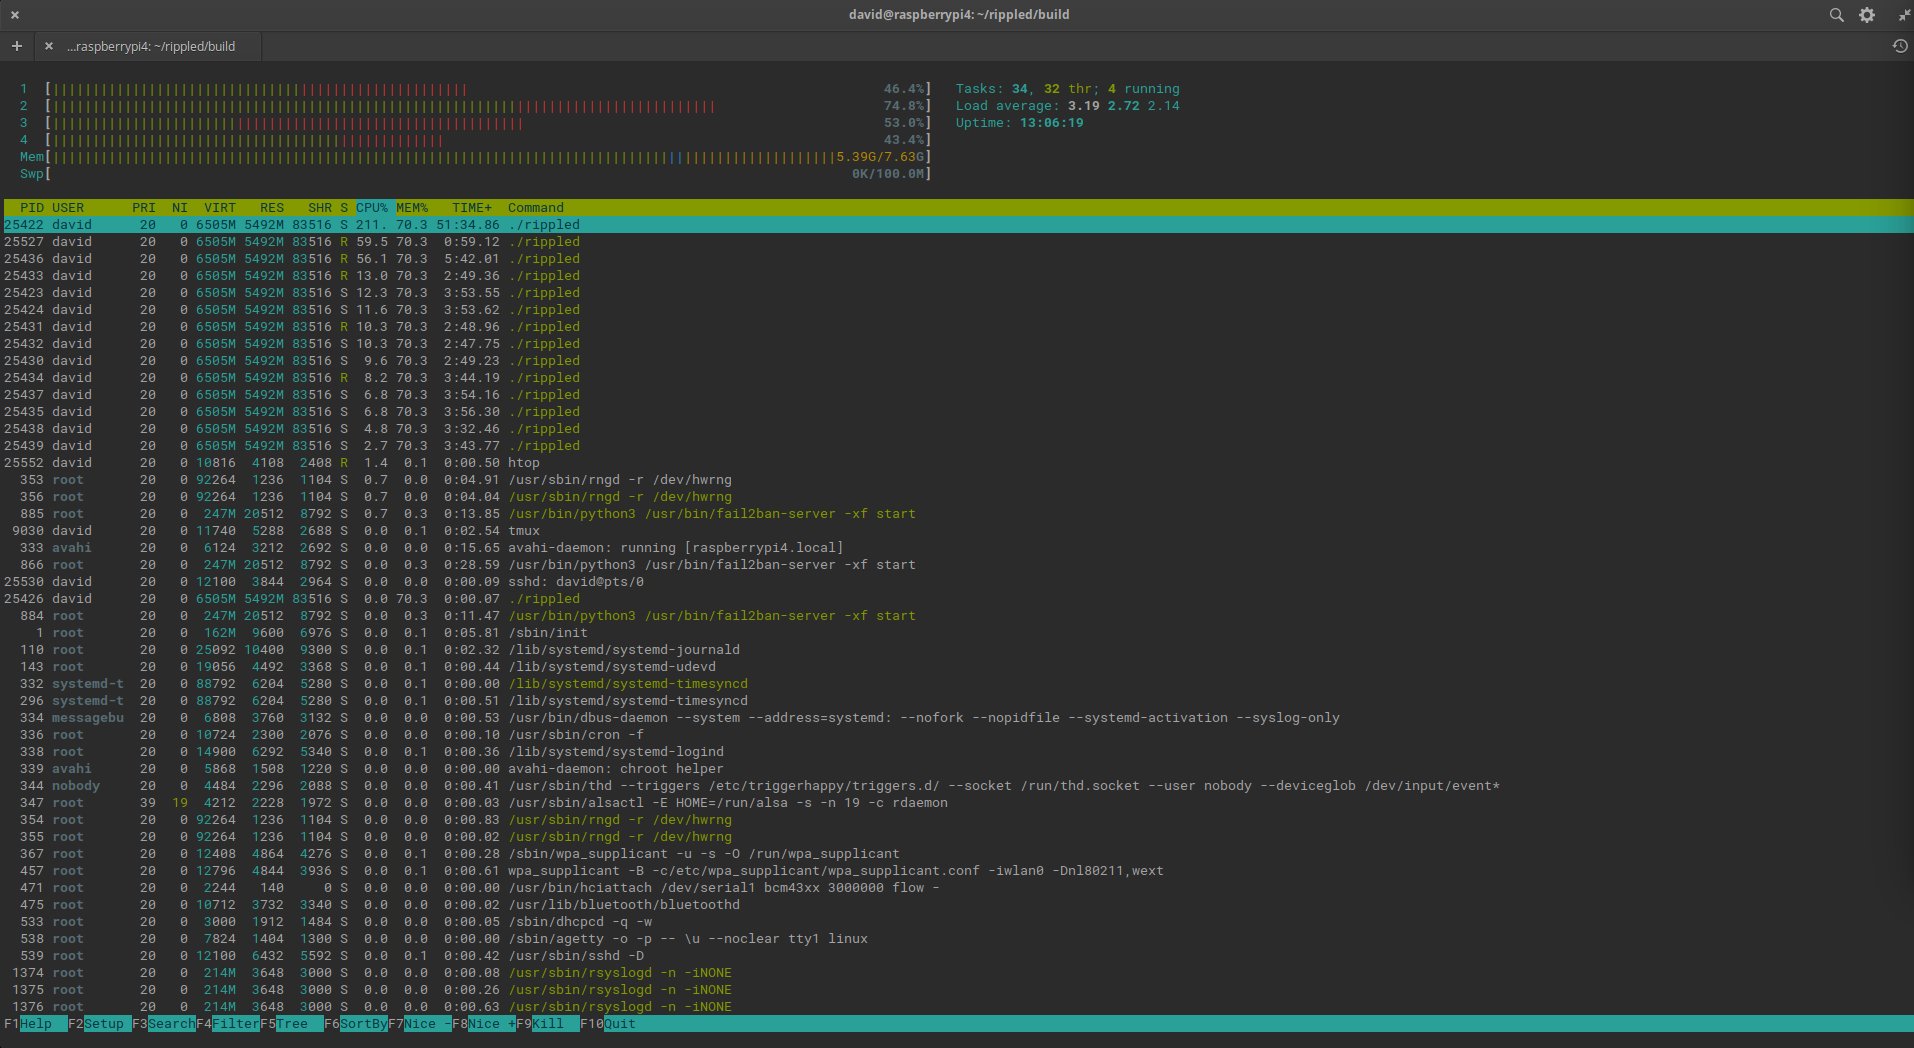Click F3 Search in htop footer
The width and height of the screenshot is (1914, 1048).
pos(164,1024)
